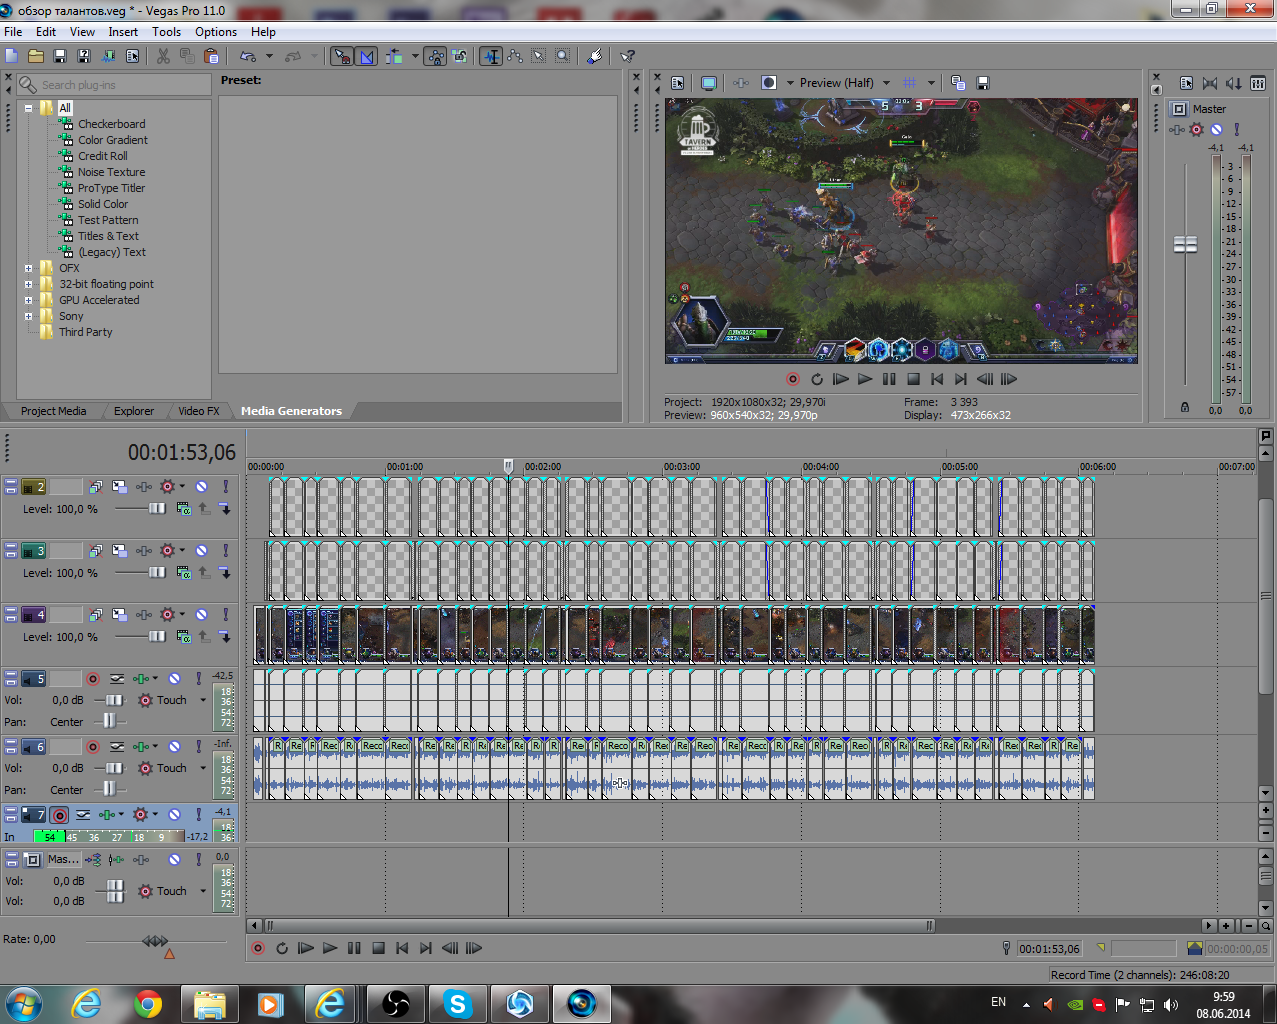Image resolution: width=1277 pixels, height=1024 pixels.
Task: Click the Cut scissors toolbar icon
Action: pos(163,56)
